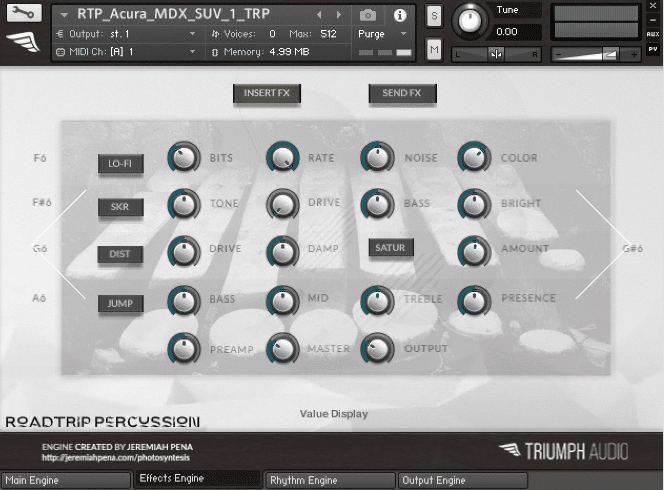Minimize the instrument with the minus button
This screenshot has height=490, width=664.
click(x=653, y=20)
